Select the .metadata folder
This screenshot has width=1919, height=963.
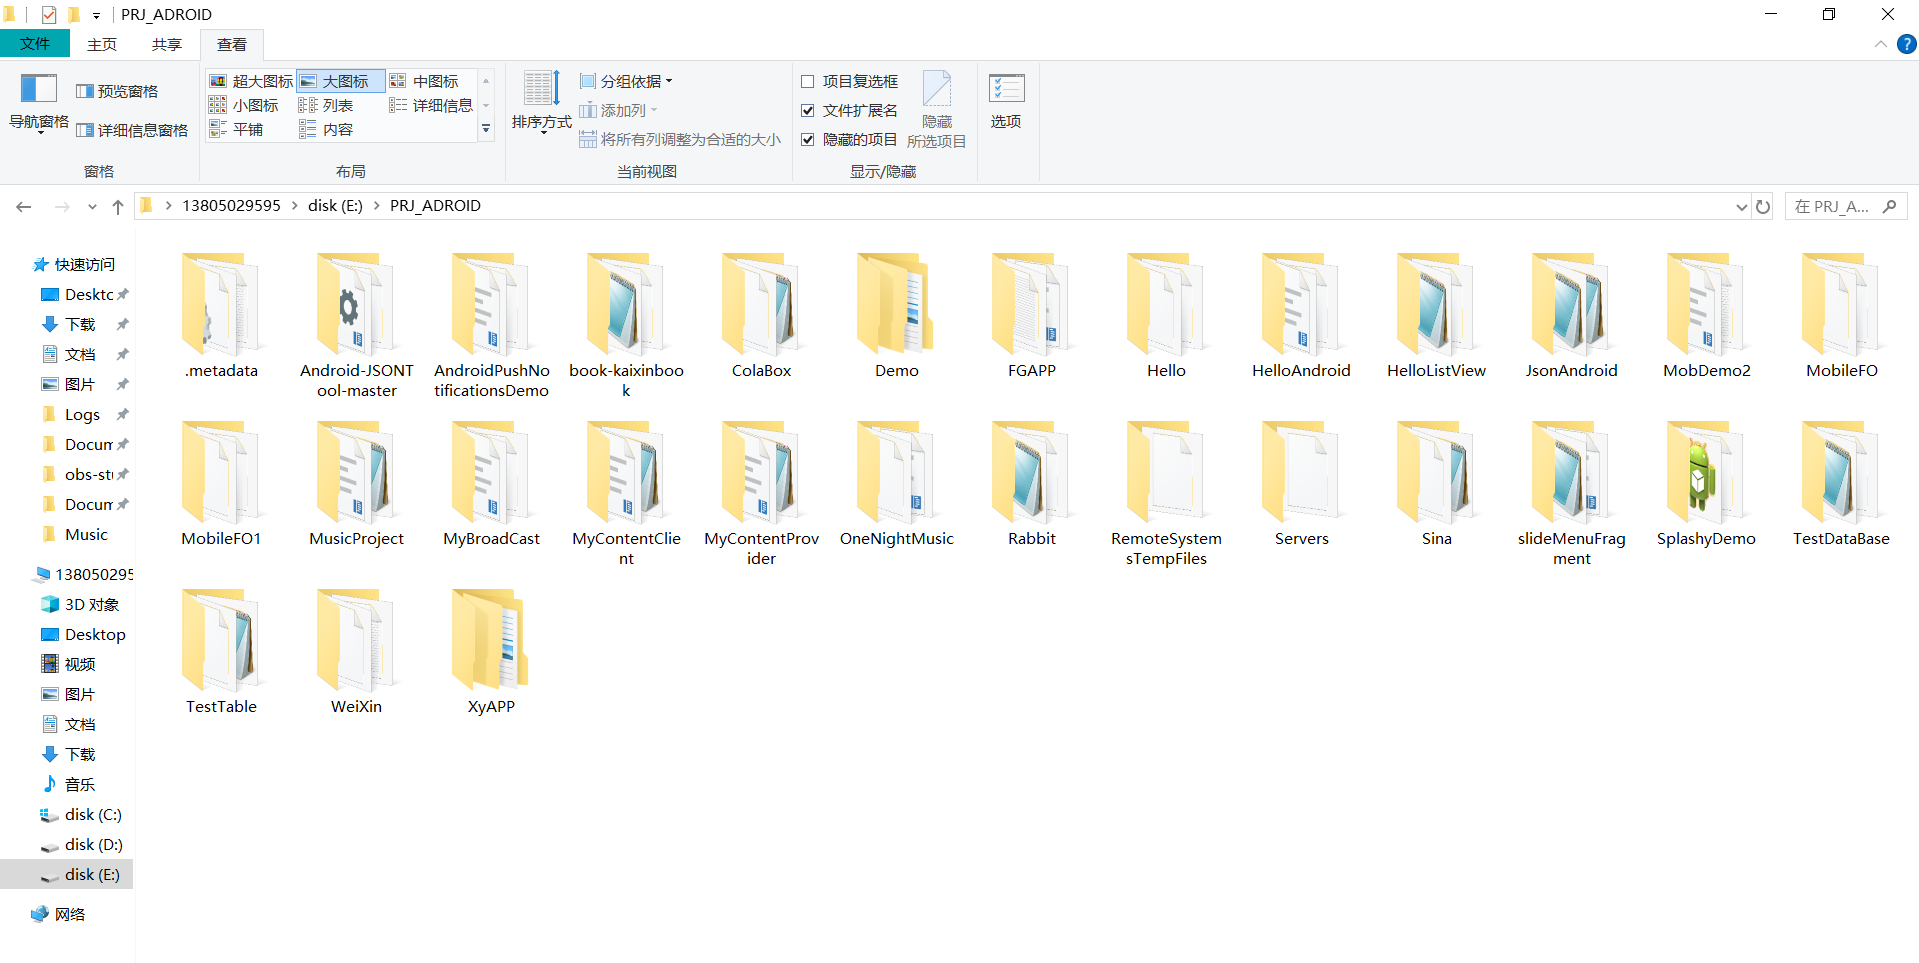pyautogui.click(x=221, y=315)
